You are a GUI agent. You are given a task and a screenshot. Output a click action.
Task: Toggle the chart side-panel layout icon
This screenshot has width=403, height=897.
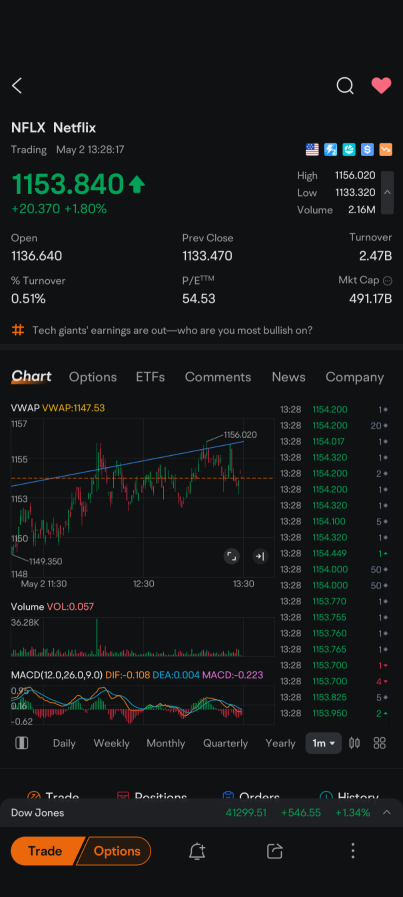[x=21, y=743]
